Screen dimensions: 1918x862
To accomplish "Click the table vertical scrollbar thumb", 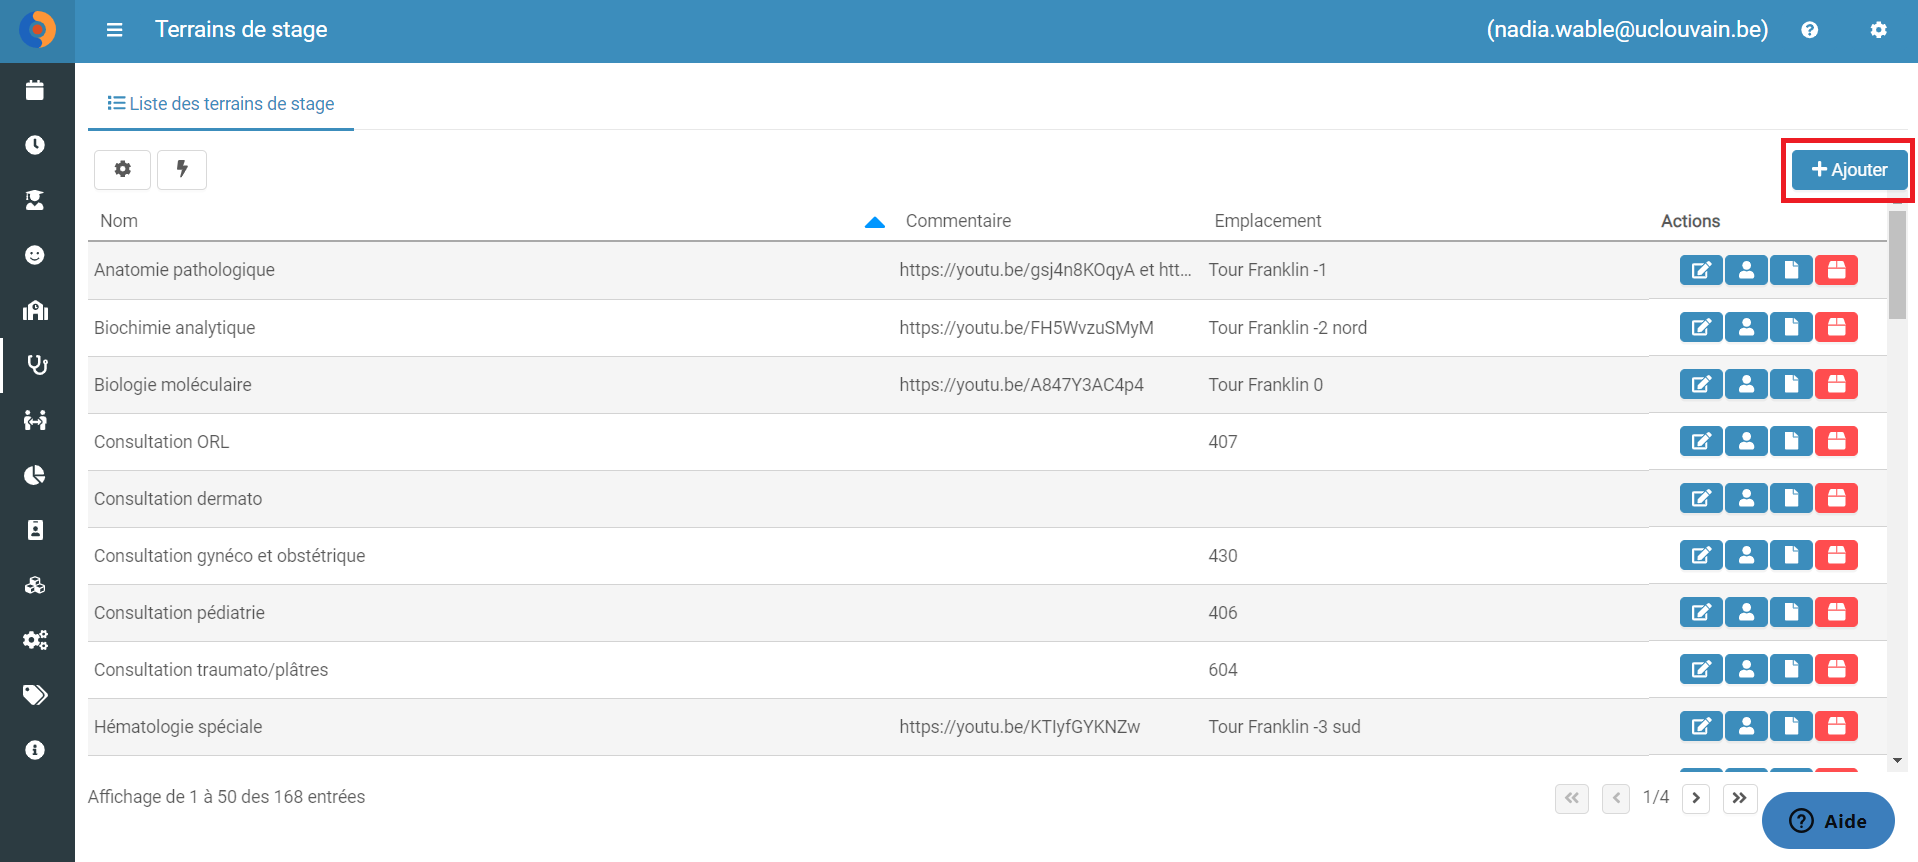I will click(1897, 265).
